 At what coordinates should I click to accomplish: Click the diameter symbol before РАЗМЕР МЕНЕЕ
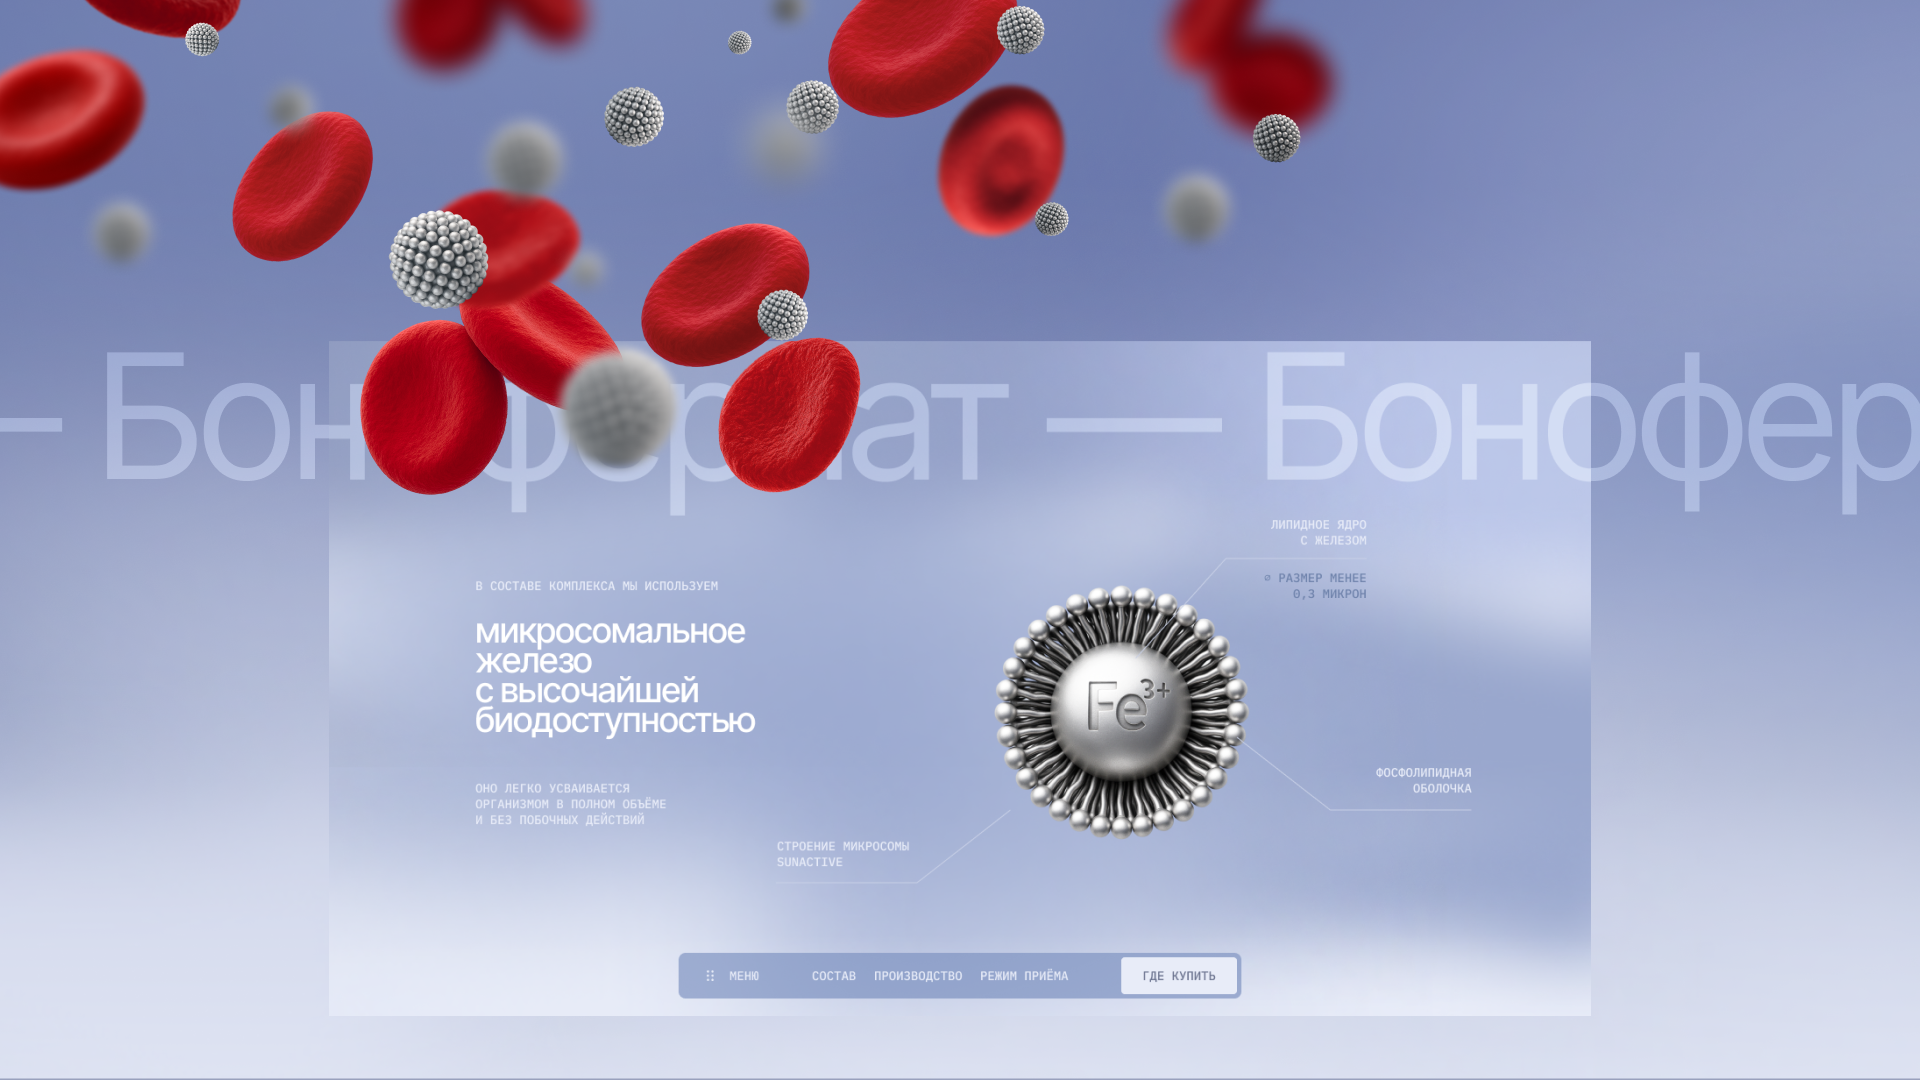click(1267, 578)
